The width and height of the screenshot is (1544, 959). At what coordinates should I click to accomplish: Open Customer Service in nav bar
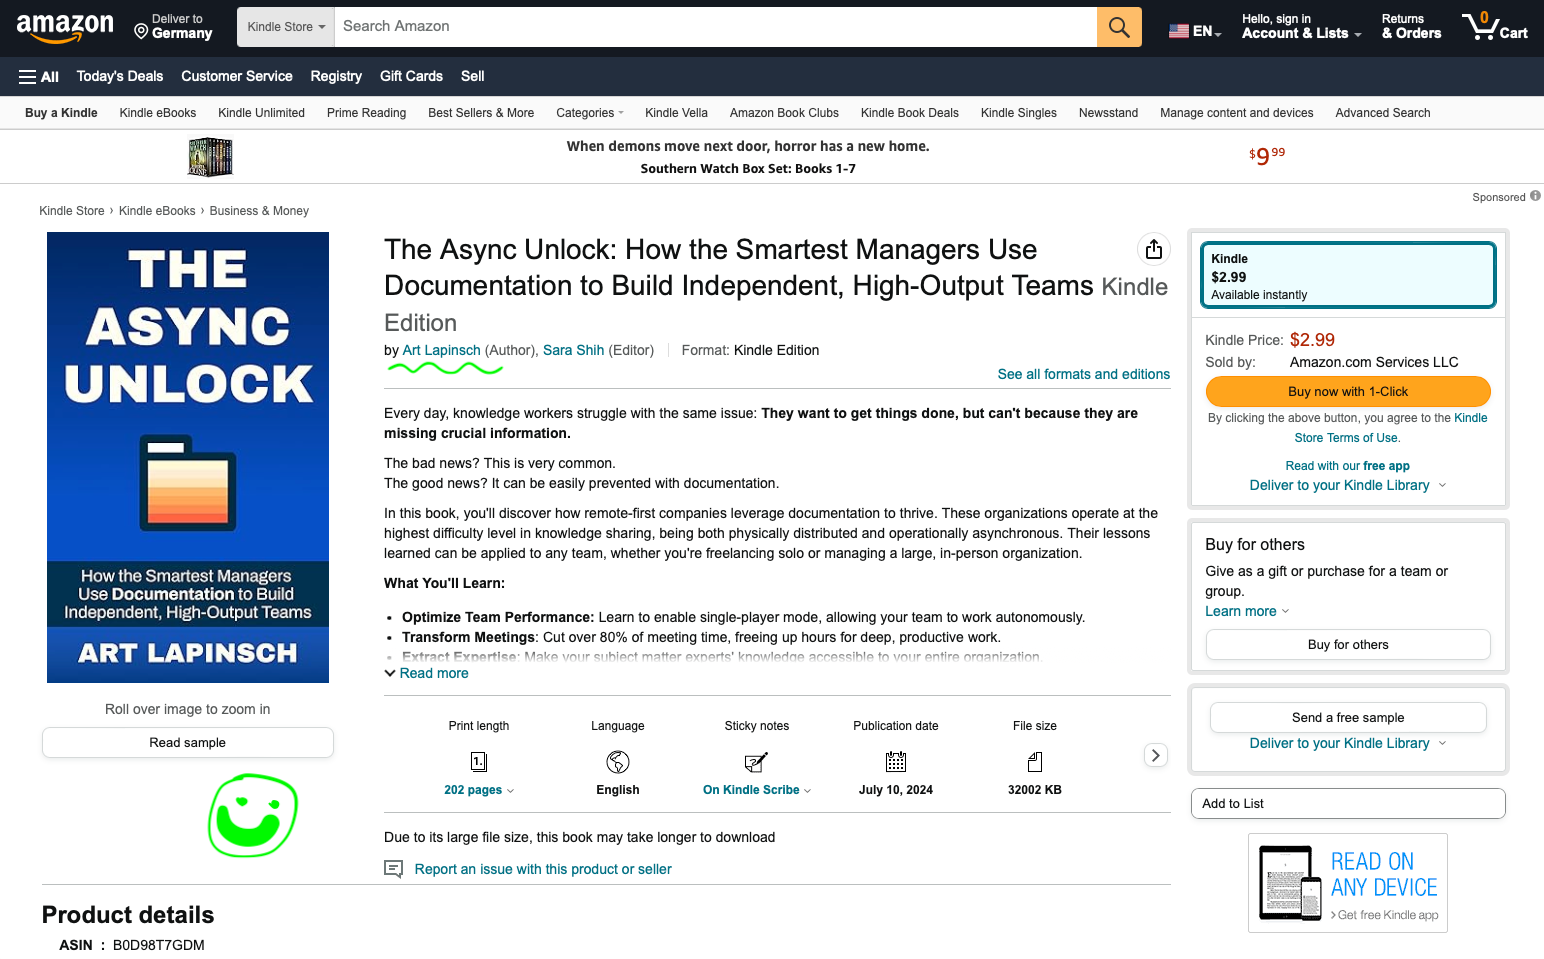[237, 76]
